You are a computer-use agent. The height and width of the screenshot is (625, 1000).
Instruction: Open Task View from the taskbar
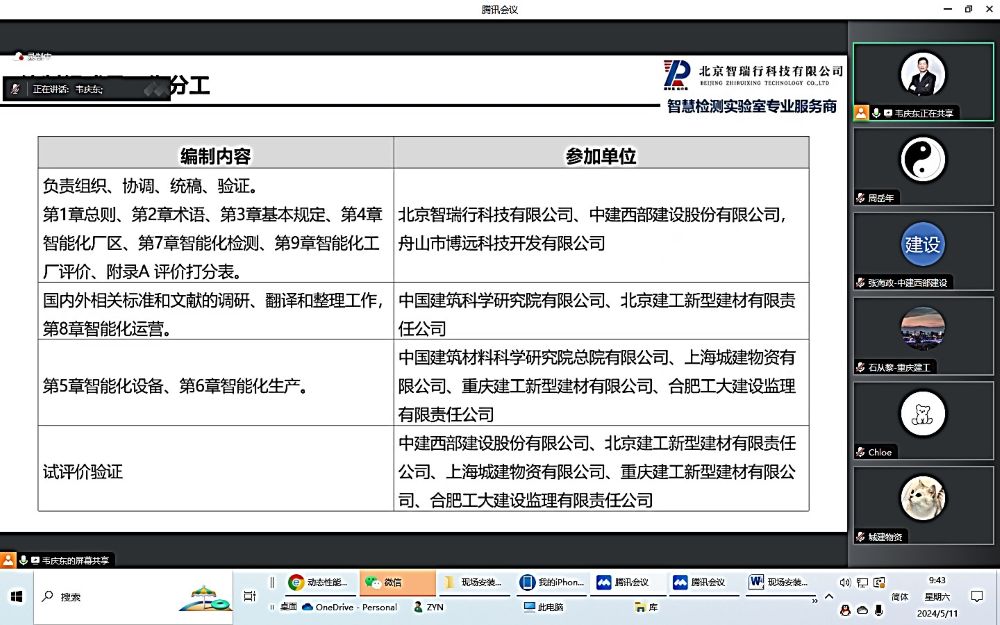249,596
